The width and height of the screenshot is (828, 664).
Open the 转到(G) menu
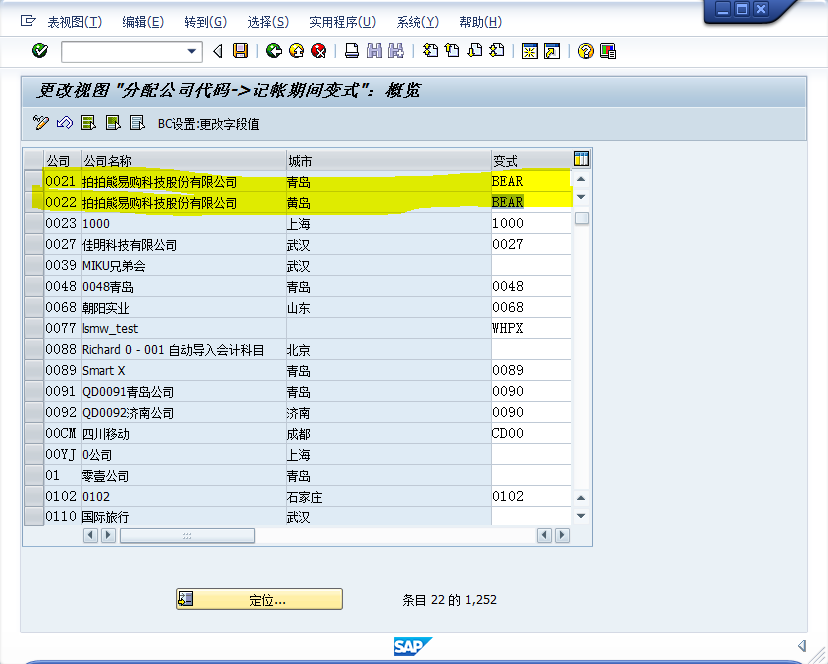[205, 22]
